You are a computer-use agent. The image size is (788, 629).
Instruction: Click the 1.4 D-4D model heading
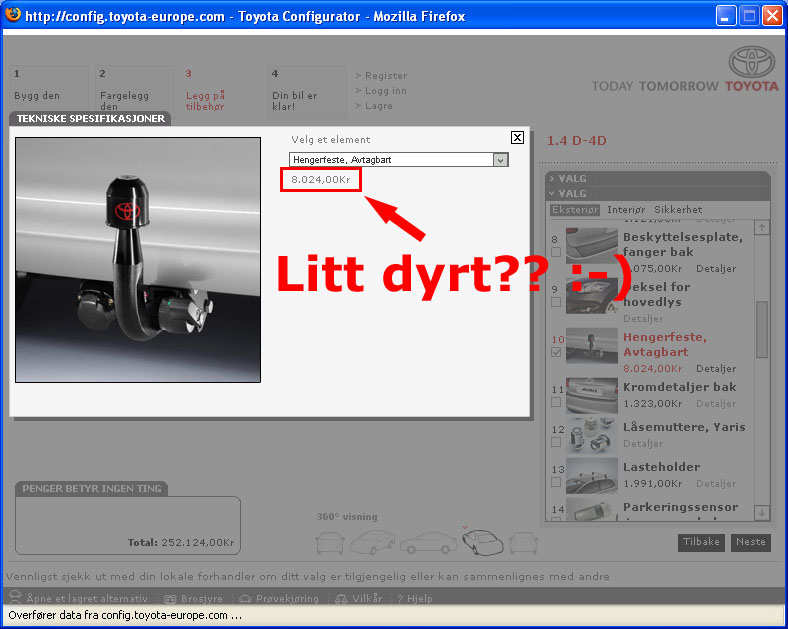pos(577,141)
